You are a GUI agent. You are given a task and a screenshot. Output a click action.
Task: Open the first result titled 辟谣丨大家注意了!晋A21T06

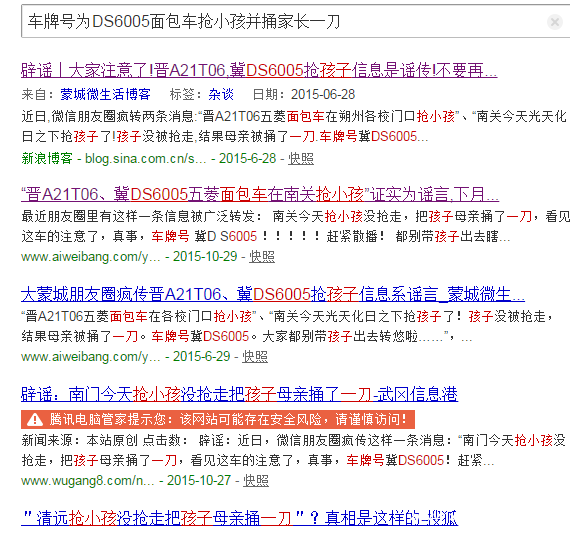click(x=259, y=70)
